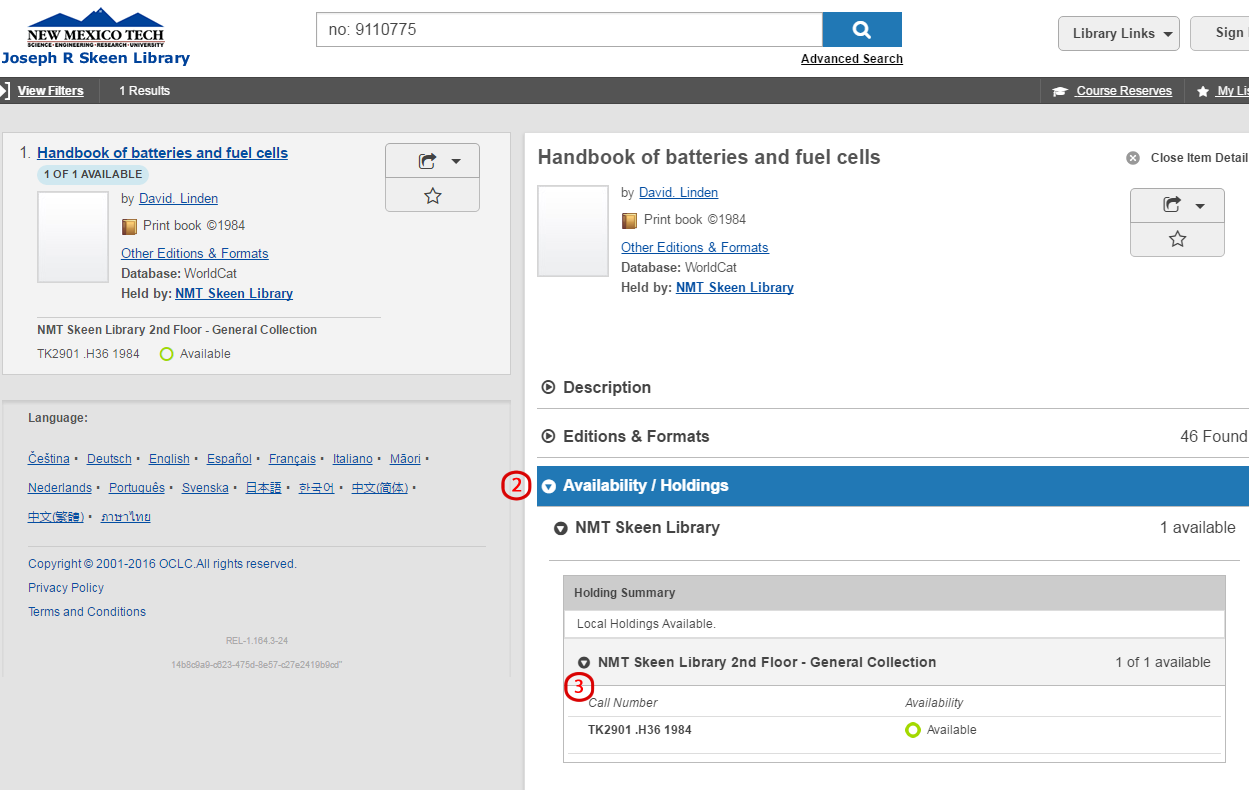This screenshot has height=790, width=1249.
Task: Star the result list item to save it
Action: point(432,196)
